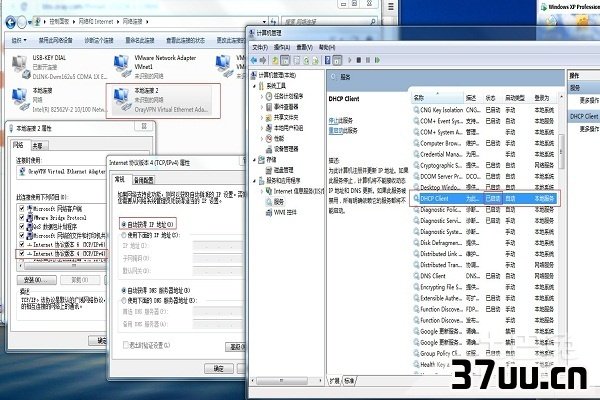Select USB-KEY DIAL connection icon

point(20,66)
